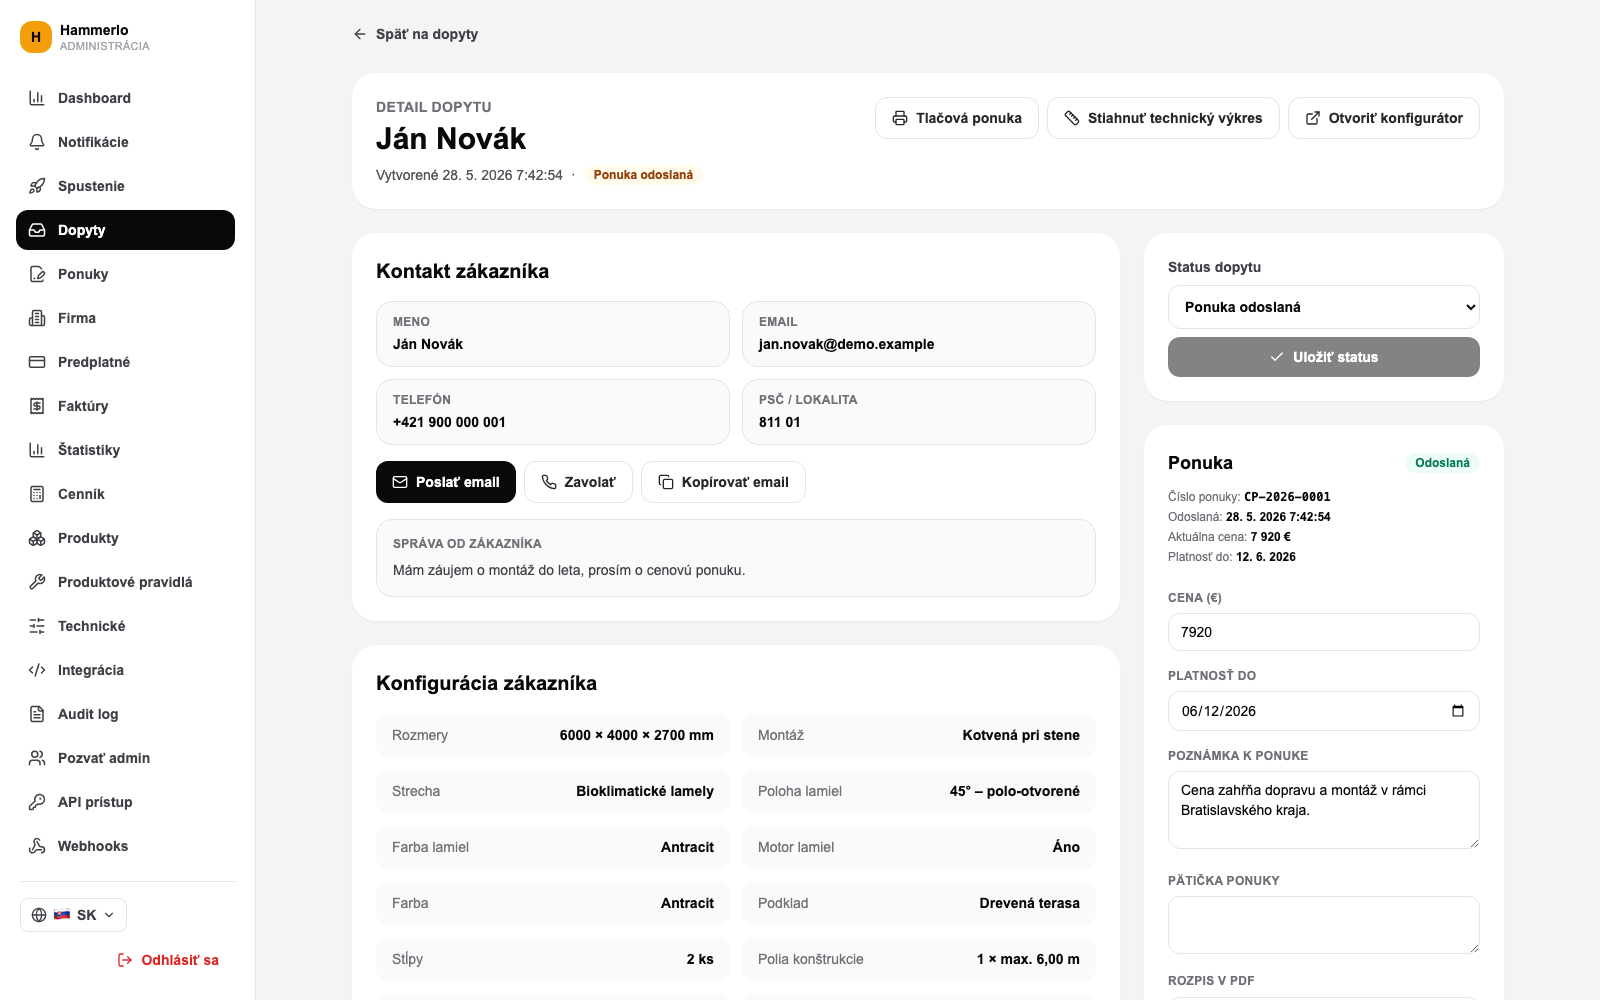Image resolution: width=1600 pixels, height=1000 pixels.
Task: Open the calendar picker in Platnosť do
Action: pos(1458,711)
